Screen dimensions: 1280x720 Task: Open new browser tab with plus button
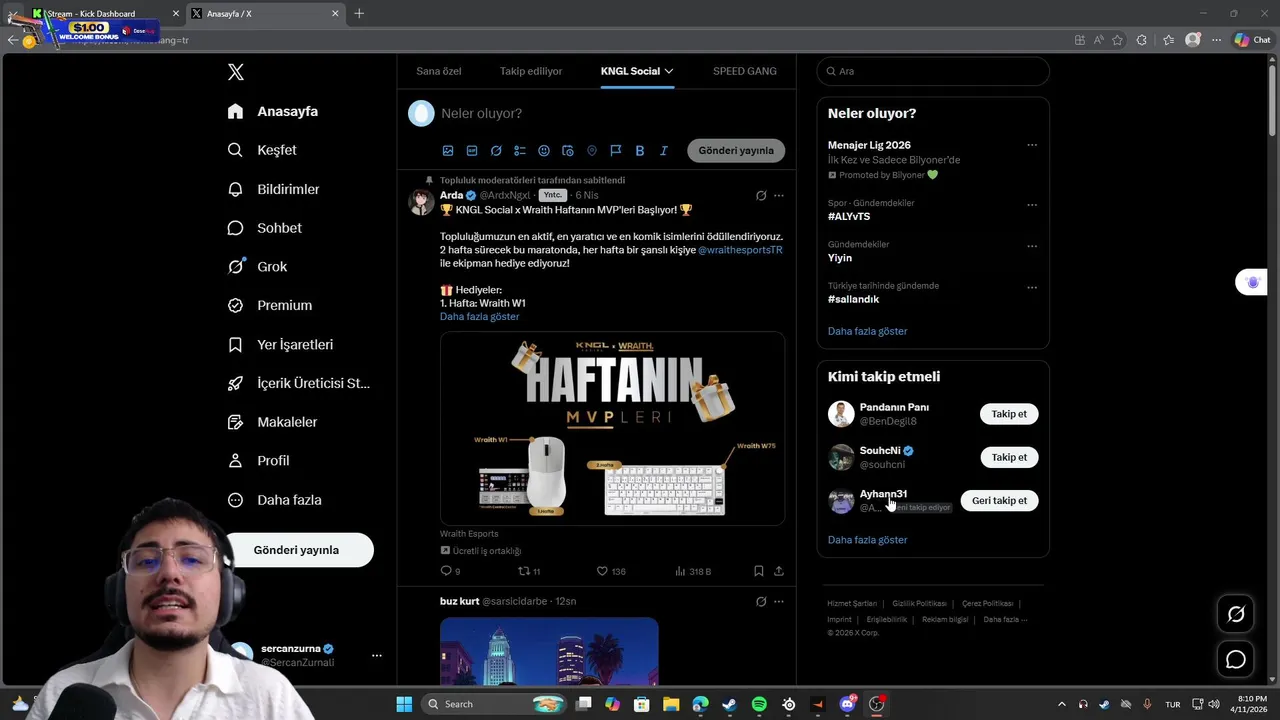[359, 13]
